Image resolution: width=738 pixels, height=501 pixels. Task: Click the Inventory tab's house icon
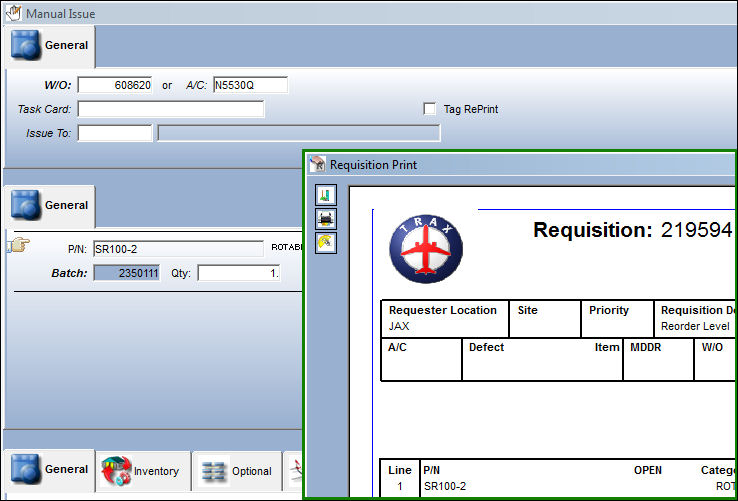coord(116,471)
